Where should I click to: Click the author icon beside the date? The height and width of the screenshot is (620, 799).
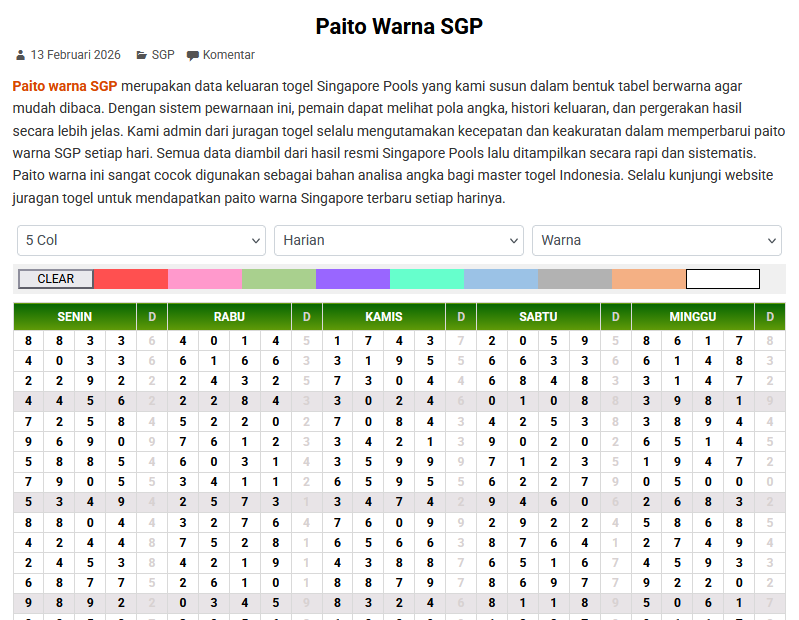(x=20, y=55)
